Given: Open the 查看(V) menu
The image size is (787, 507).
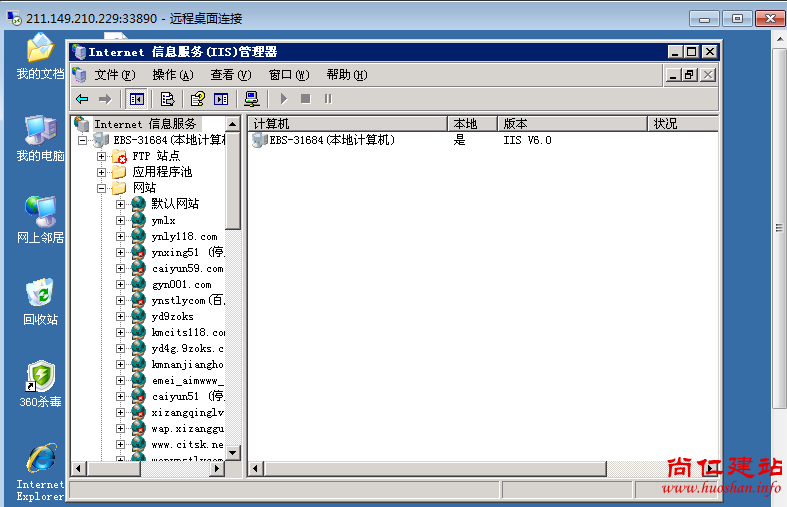Looking at the screenshot, I should (230, 75).
